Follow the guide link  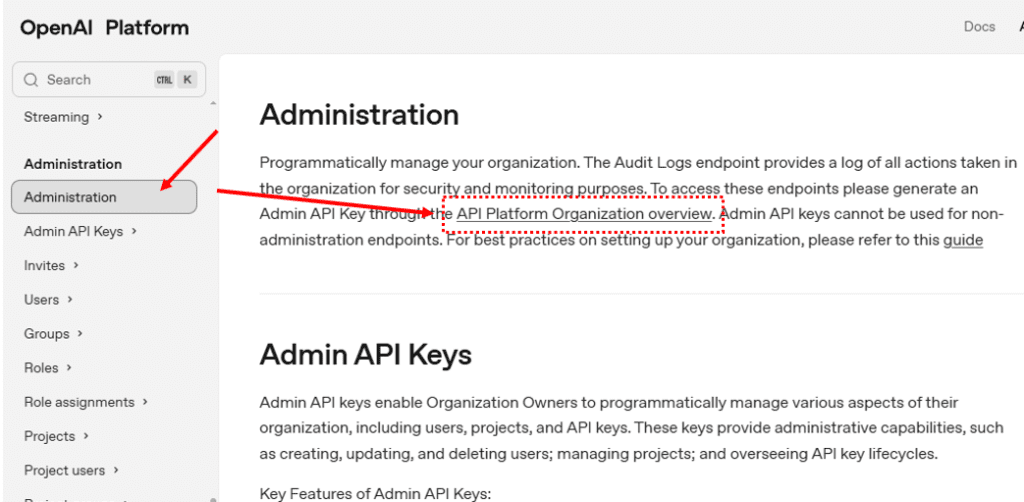963,240
